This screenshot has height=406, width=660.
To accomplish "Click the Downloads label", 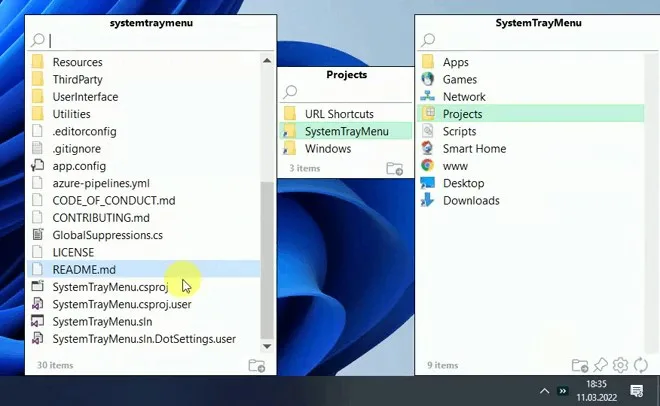I will 471,200.
